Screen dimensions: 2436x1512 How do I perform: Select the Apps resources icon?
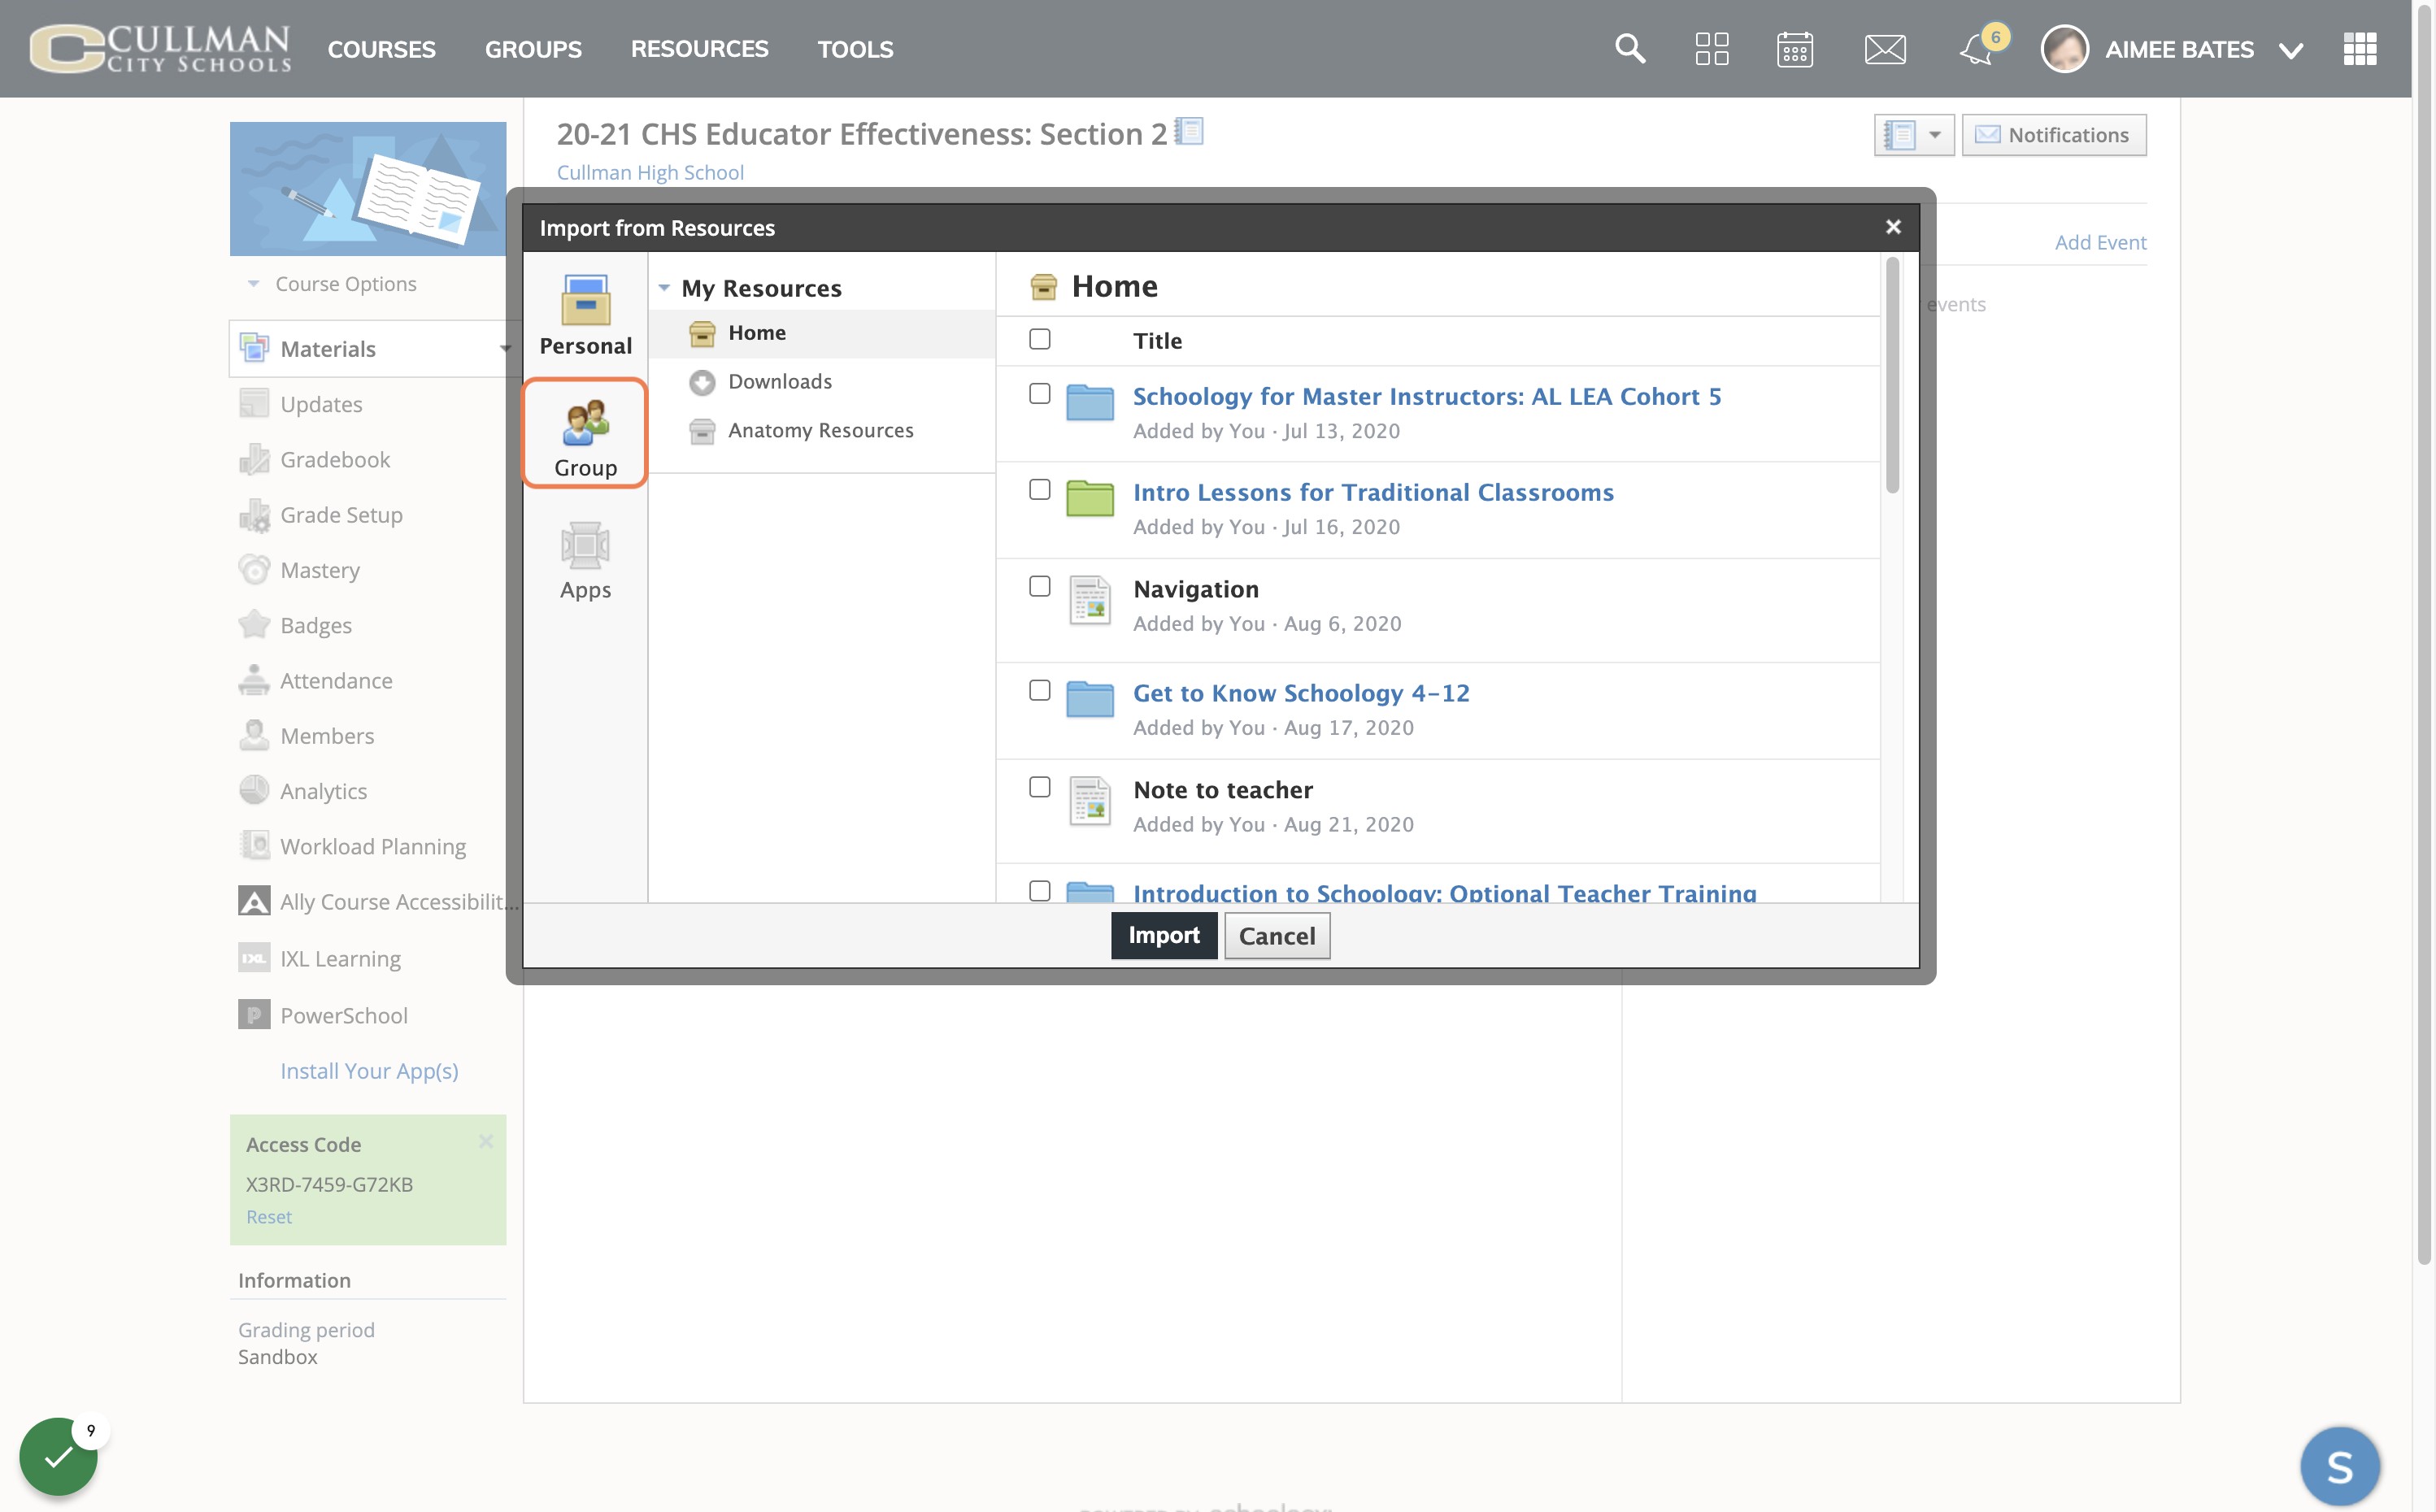[586, 560]
